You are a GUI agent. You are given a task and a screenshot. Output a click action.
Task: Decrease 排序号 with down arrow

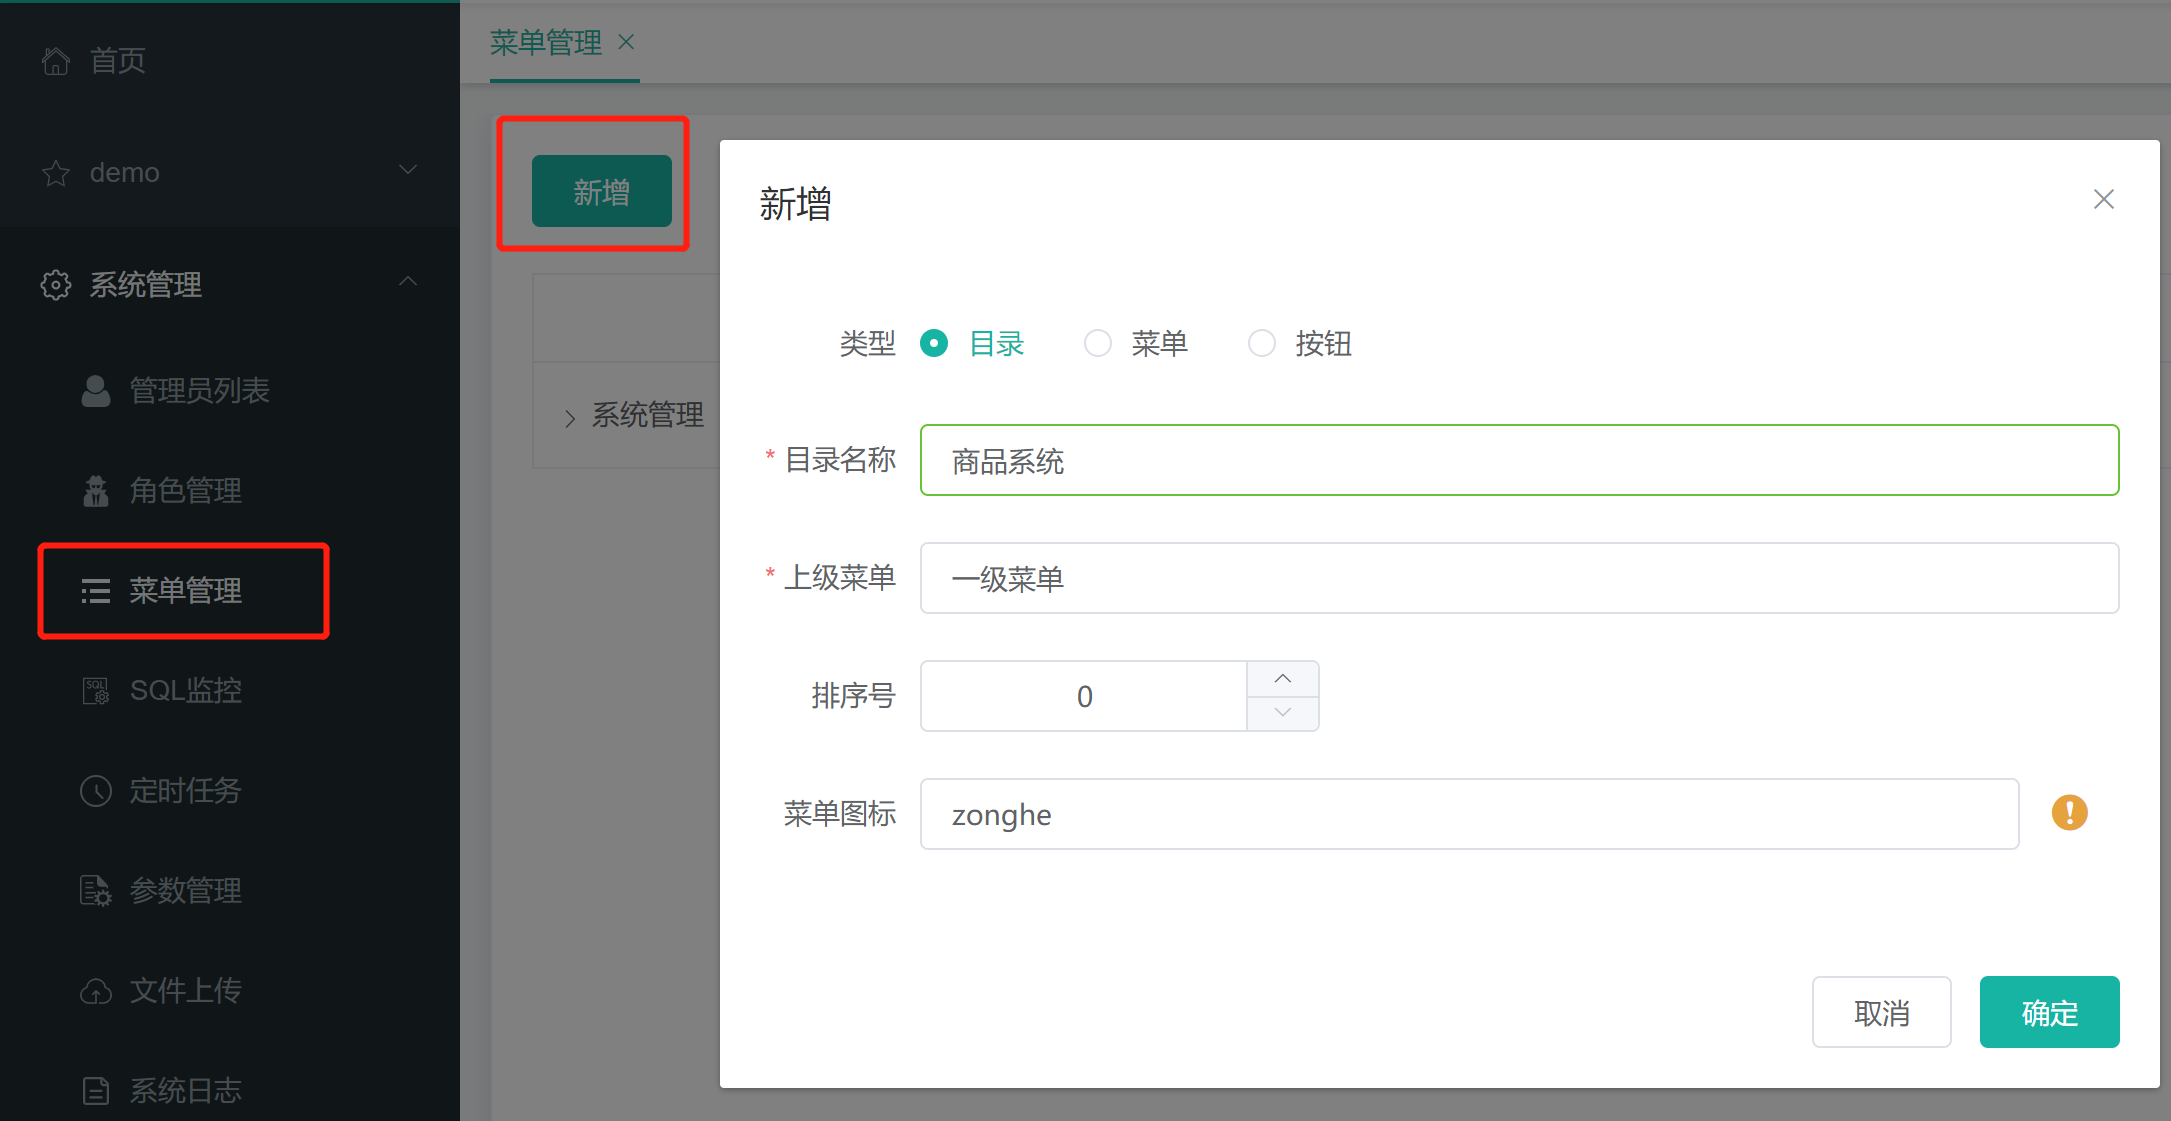(1283, 713)
